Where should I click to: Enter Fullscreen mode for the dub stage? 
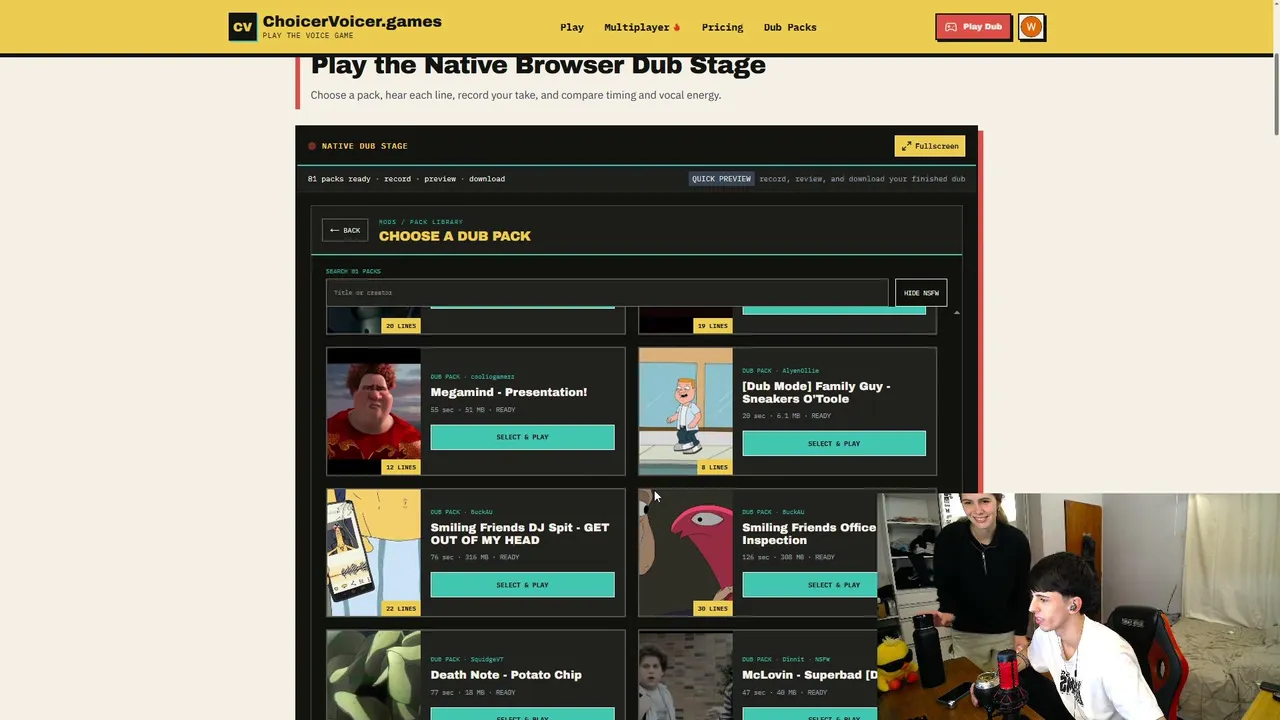pyautogui.click(x=930, y=146)
